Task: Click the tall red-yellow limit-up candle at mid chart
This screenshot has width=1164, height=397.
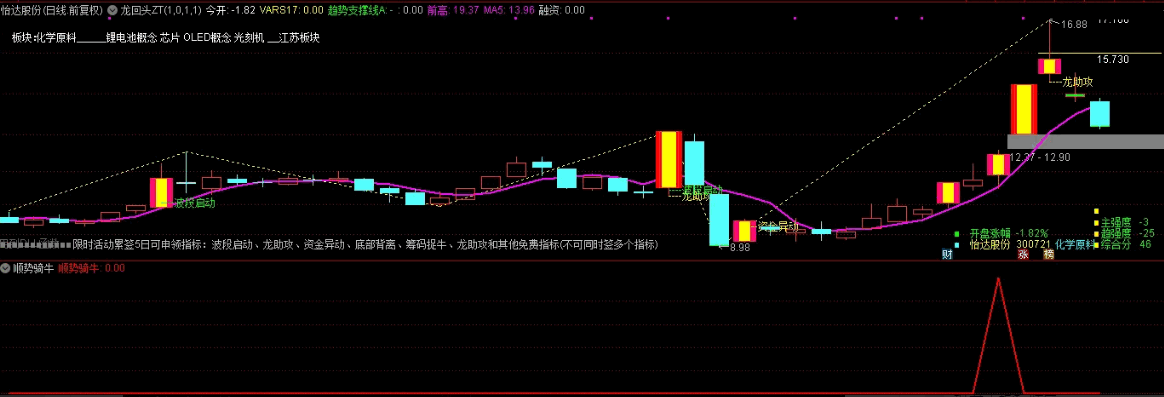Action: (x=668, y=160)
